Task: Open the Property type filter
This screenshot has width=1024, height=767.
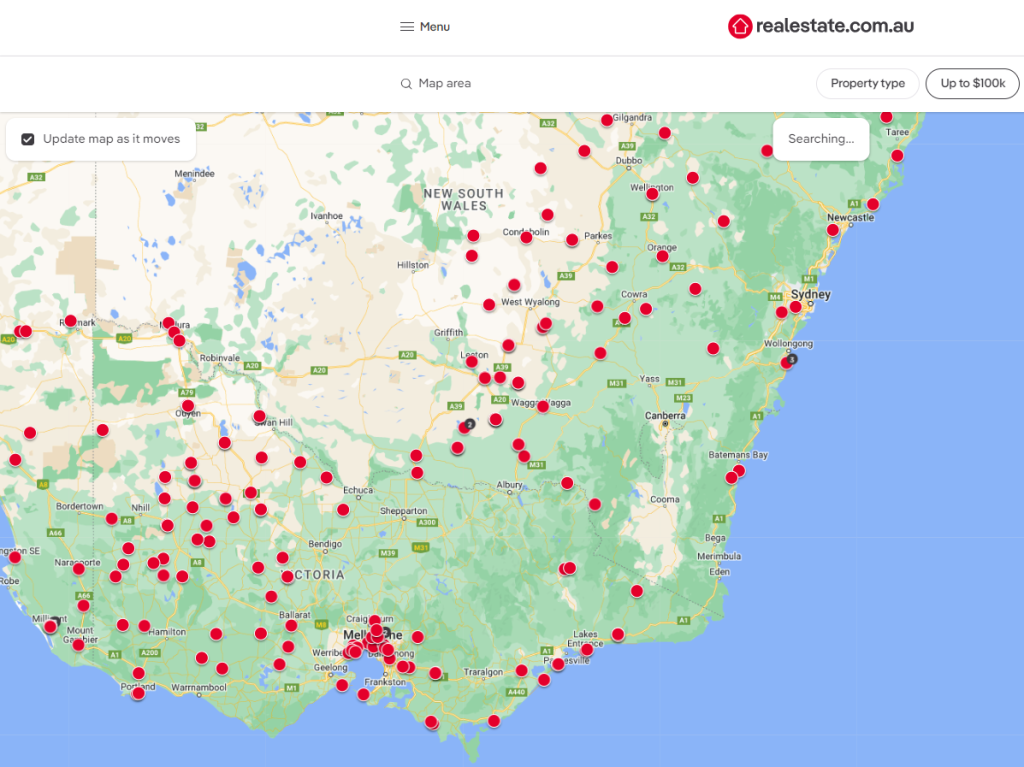Action: coord(867,84)
